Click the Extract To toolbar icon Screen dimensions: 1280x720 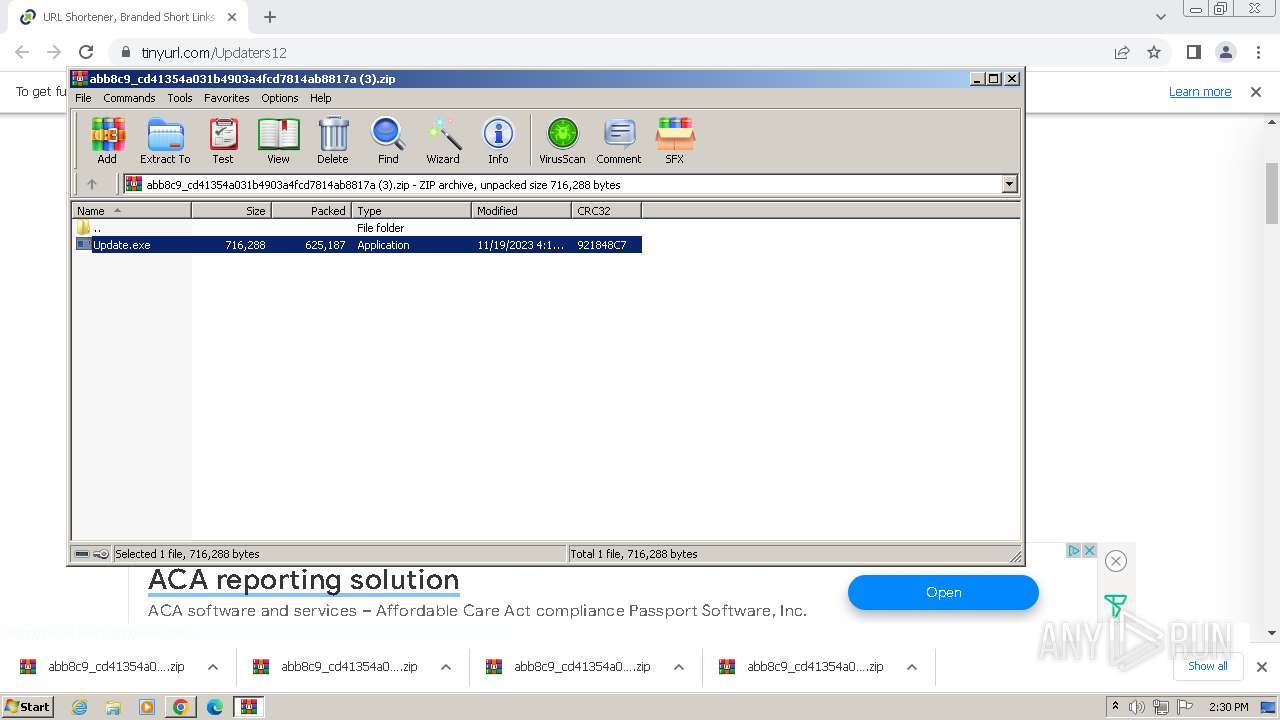click(x=165, y=140)
